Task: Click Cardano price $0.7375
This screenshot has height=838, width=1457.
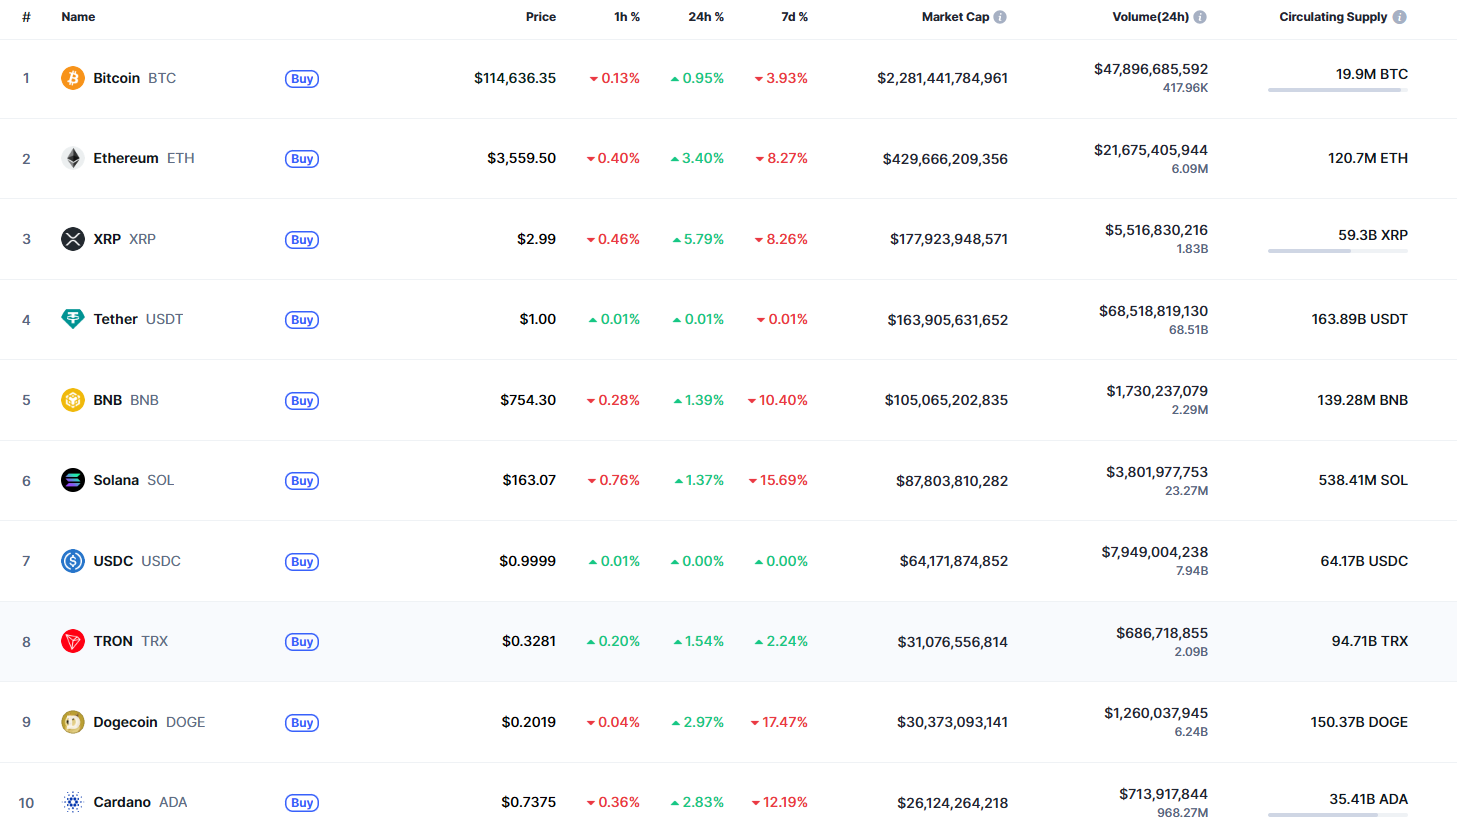Action: point(529,802)
